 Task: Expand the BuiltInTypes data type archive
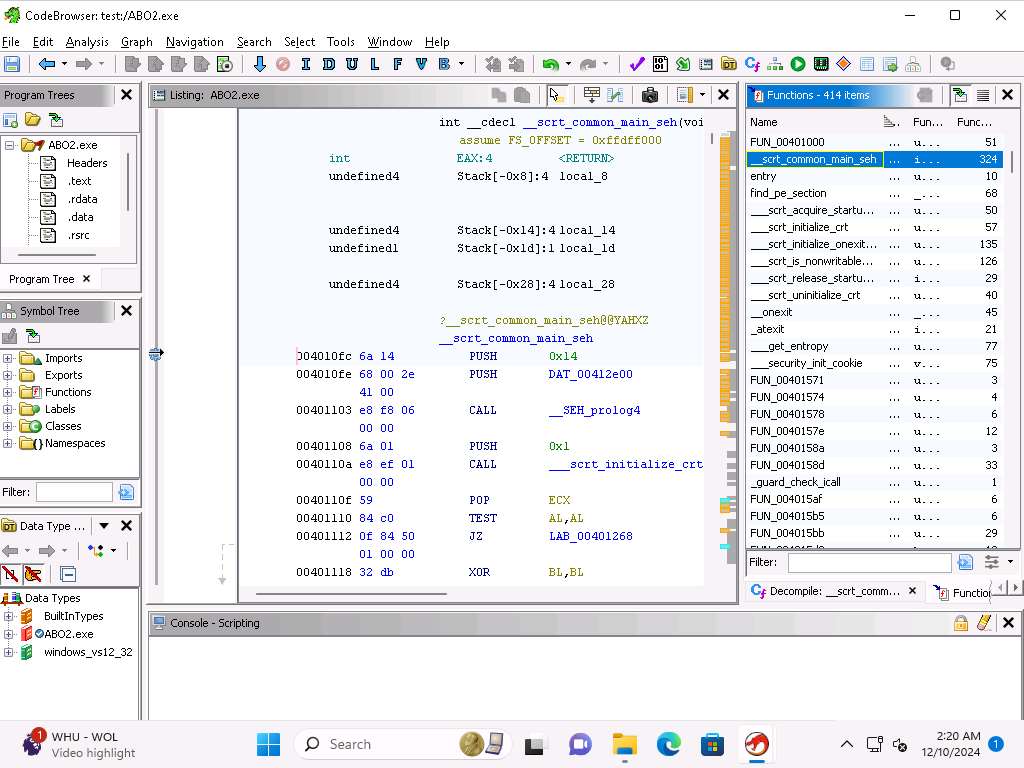(9, 616)
